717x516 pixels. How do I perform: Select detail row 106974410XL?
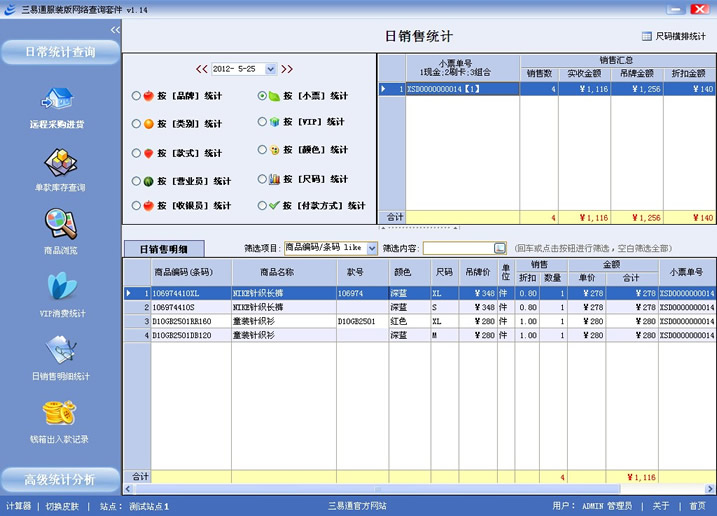[420, 293]
